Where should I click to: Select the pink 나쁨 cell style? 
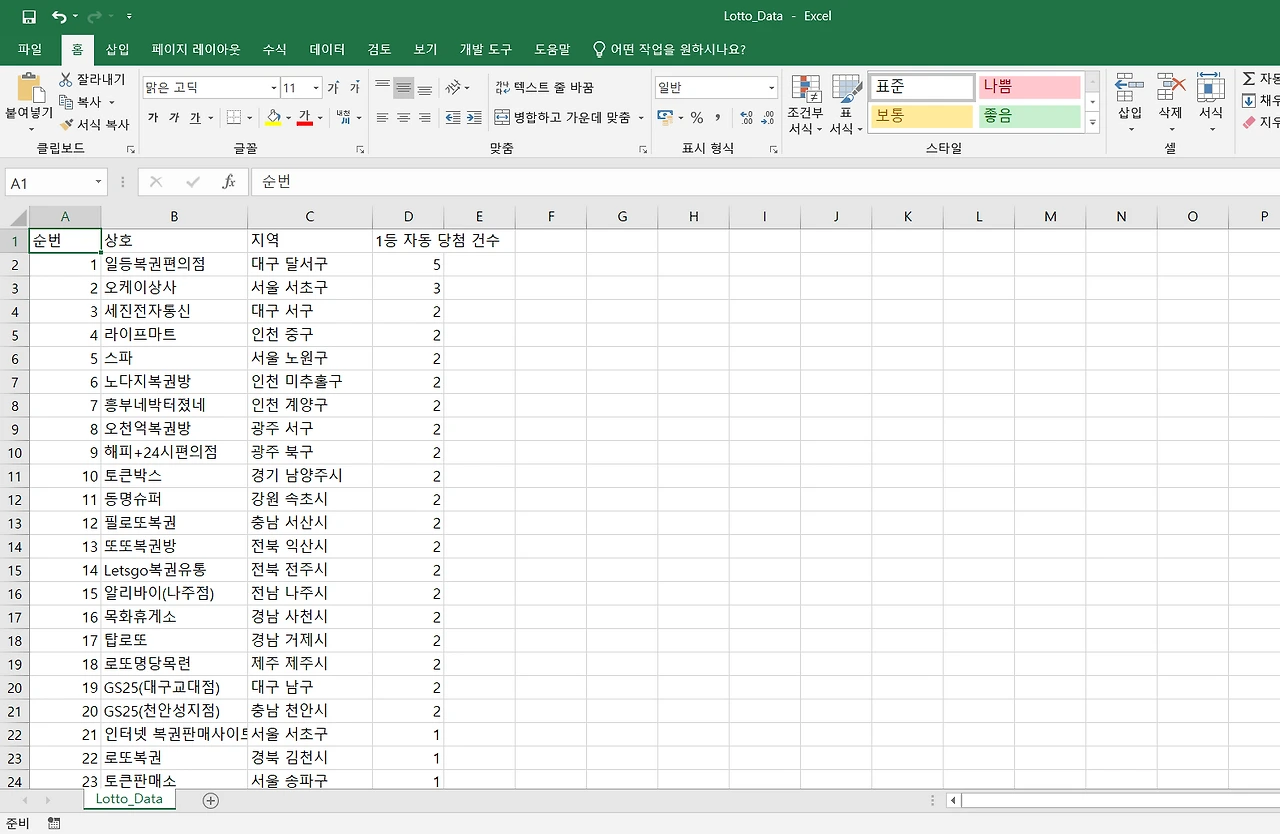click(x=1030, y=87)
